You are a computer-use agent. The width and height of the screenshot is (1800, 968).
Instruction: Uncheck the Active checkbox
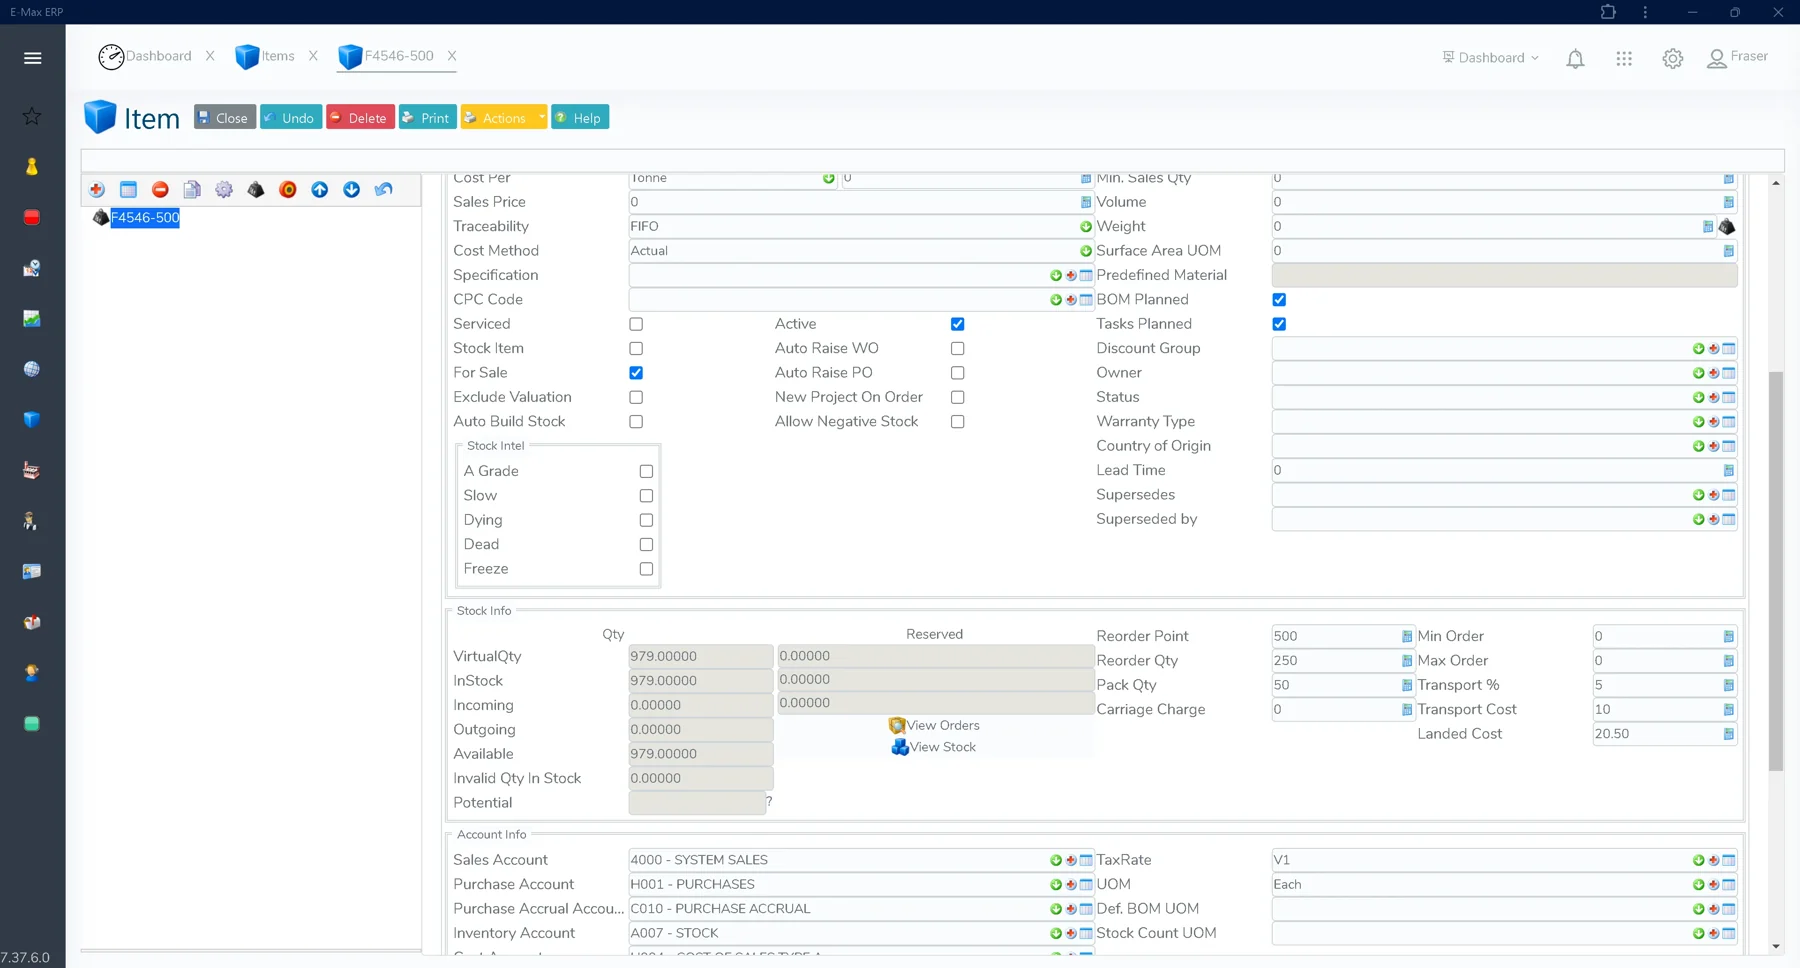click(958, 325)
